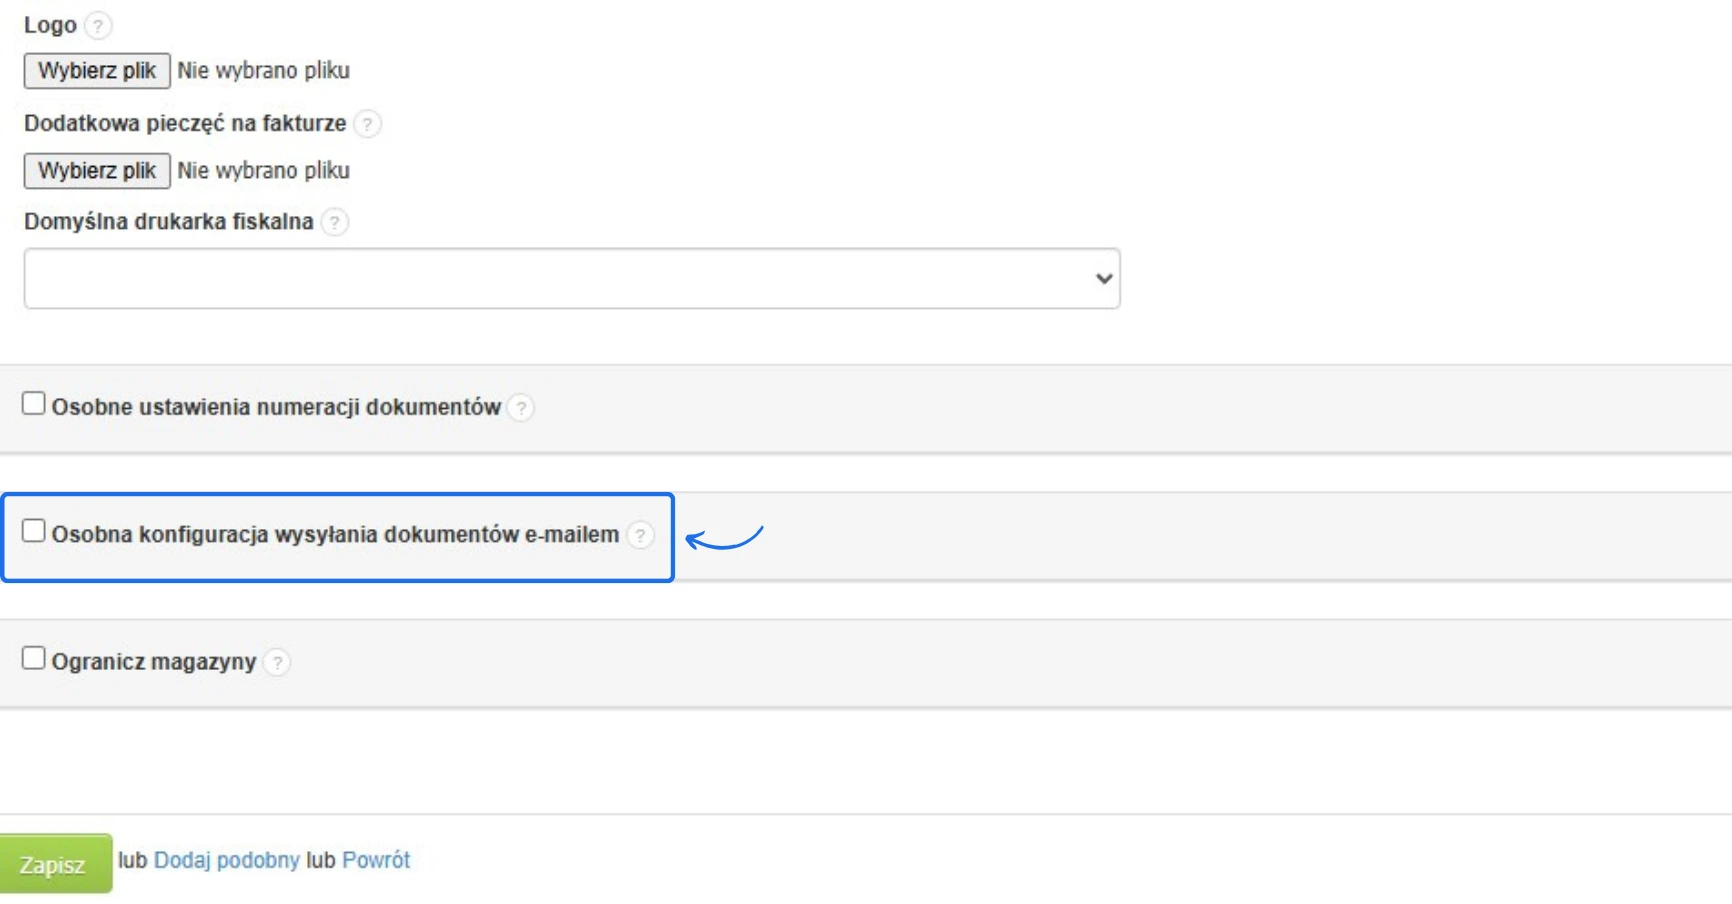Click the help icon next to Logo
The height and width of the screenshot is (904, 1732).
click(x=97, y=25)
